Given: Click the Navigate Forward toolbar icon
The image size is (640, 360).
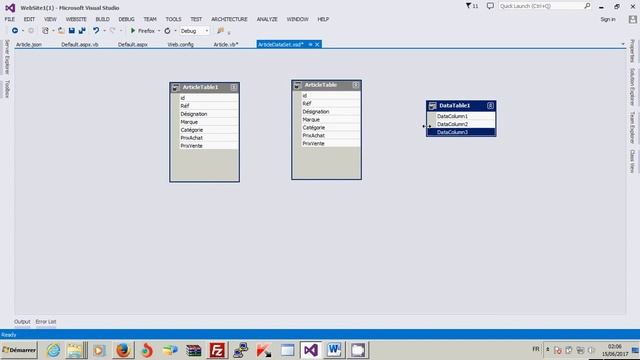Looking at the screenshot, I should (31, 31).
